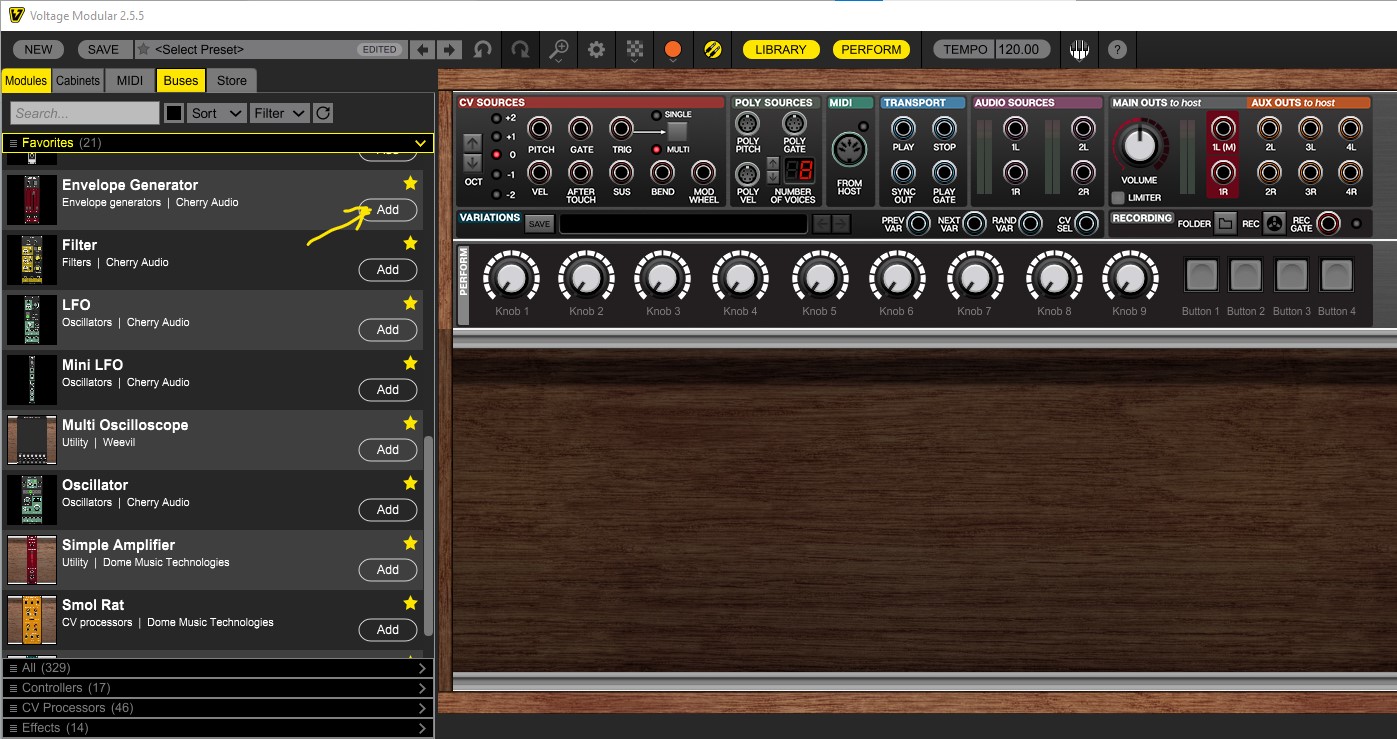Select the MULTI trigger mode
This screenshot has width=1397, height=739.
click(657, 149)
